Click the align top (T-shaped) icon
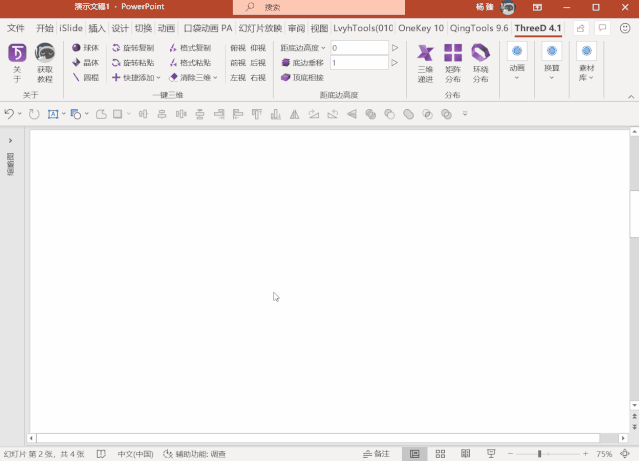 (x=257, y=114)
